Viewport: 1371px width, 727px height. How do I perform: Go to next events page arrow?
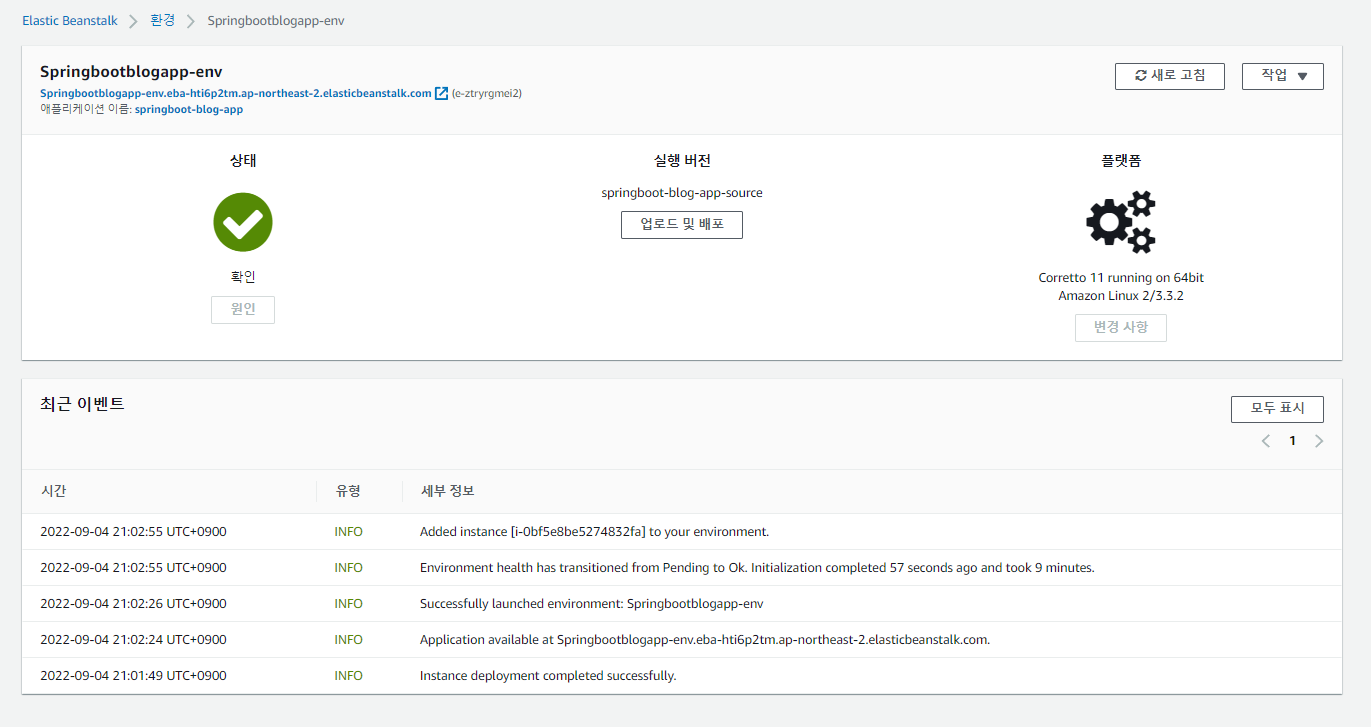(x=1319, y=441)
